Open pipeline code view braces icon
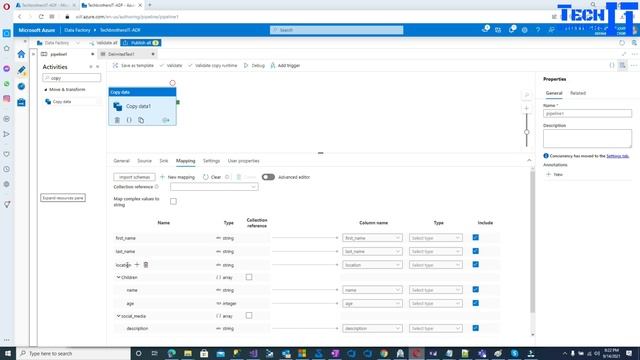Image resolution: width=640 pixels, height=360 pixels. tap(612, 65)
